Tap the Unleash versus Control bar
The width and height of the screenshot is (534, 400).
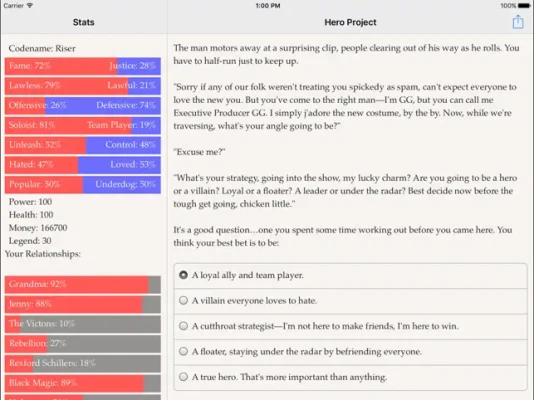pos(83,145)
